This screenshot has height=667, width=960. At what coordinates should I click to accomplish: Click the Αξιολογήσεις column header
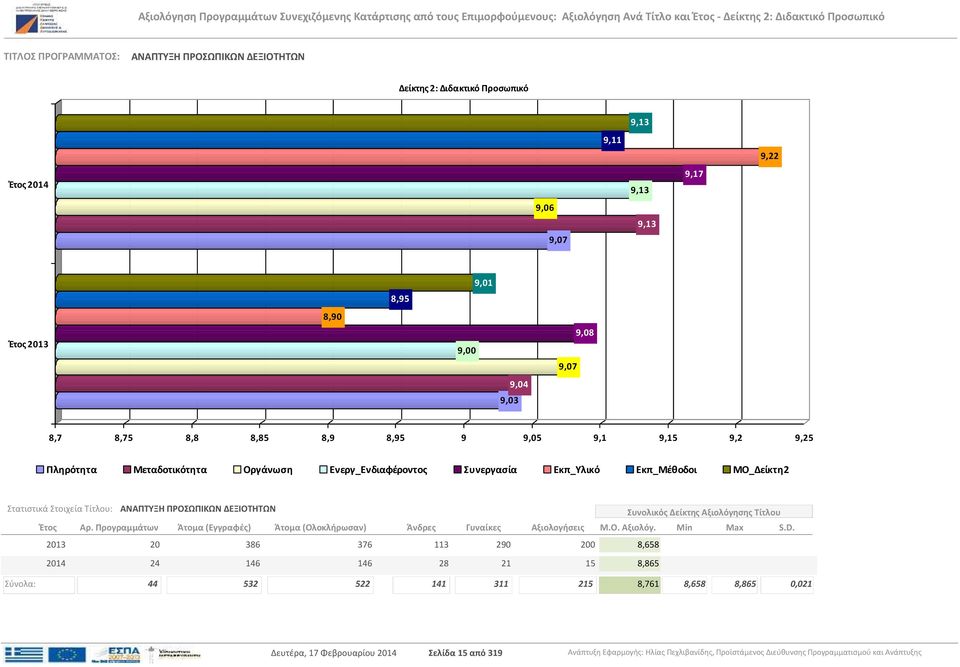coord(558,527)
